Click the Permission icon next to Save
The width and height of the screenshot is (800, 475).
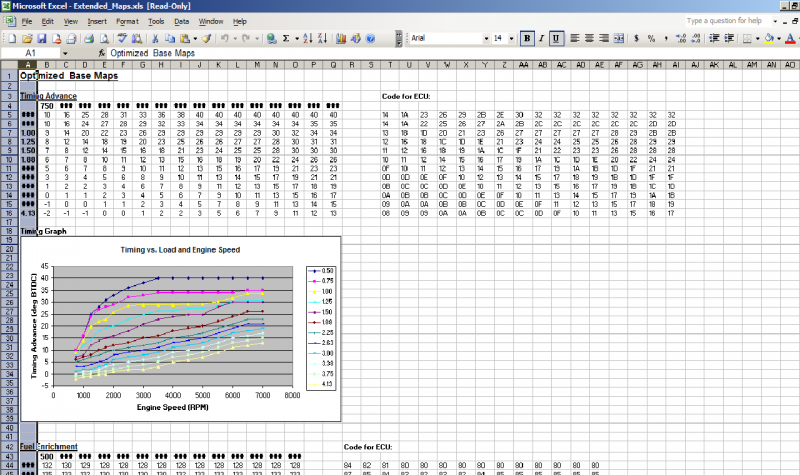pyautogui.click(x=57, y=38)
